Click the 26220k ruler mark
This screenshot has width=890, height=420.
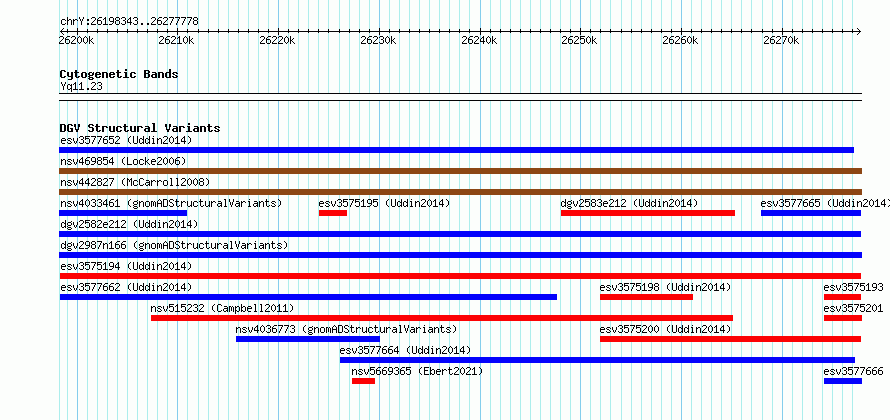point(277,40)
